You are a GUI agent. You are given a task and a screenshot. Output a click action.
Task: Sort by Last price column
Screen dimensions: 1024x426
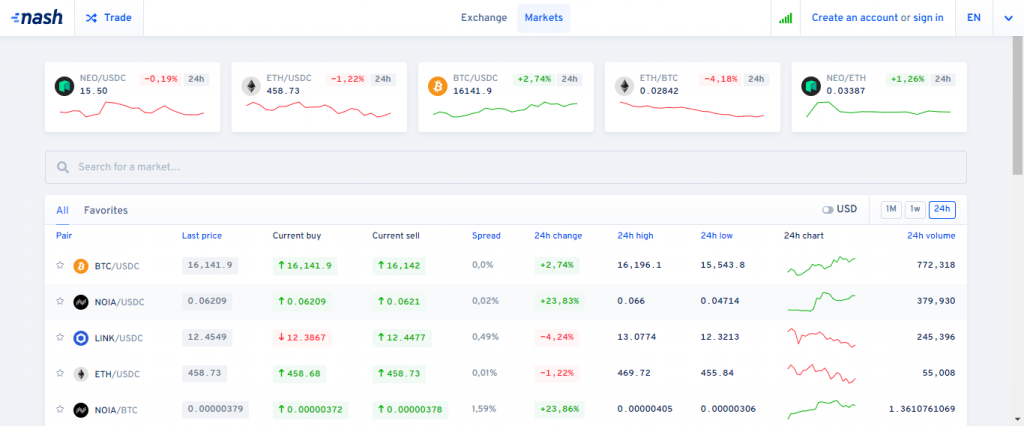point(202,236)
